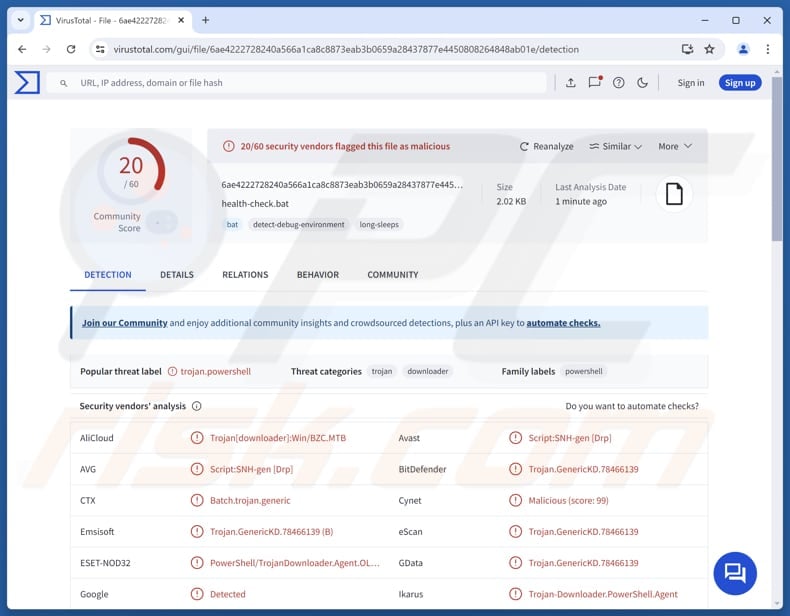Toggle dark mode with the moon icon

(x=642, y=83)
